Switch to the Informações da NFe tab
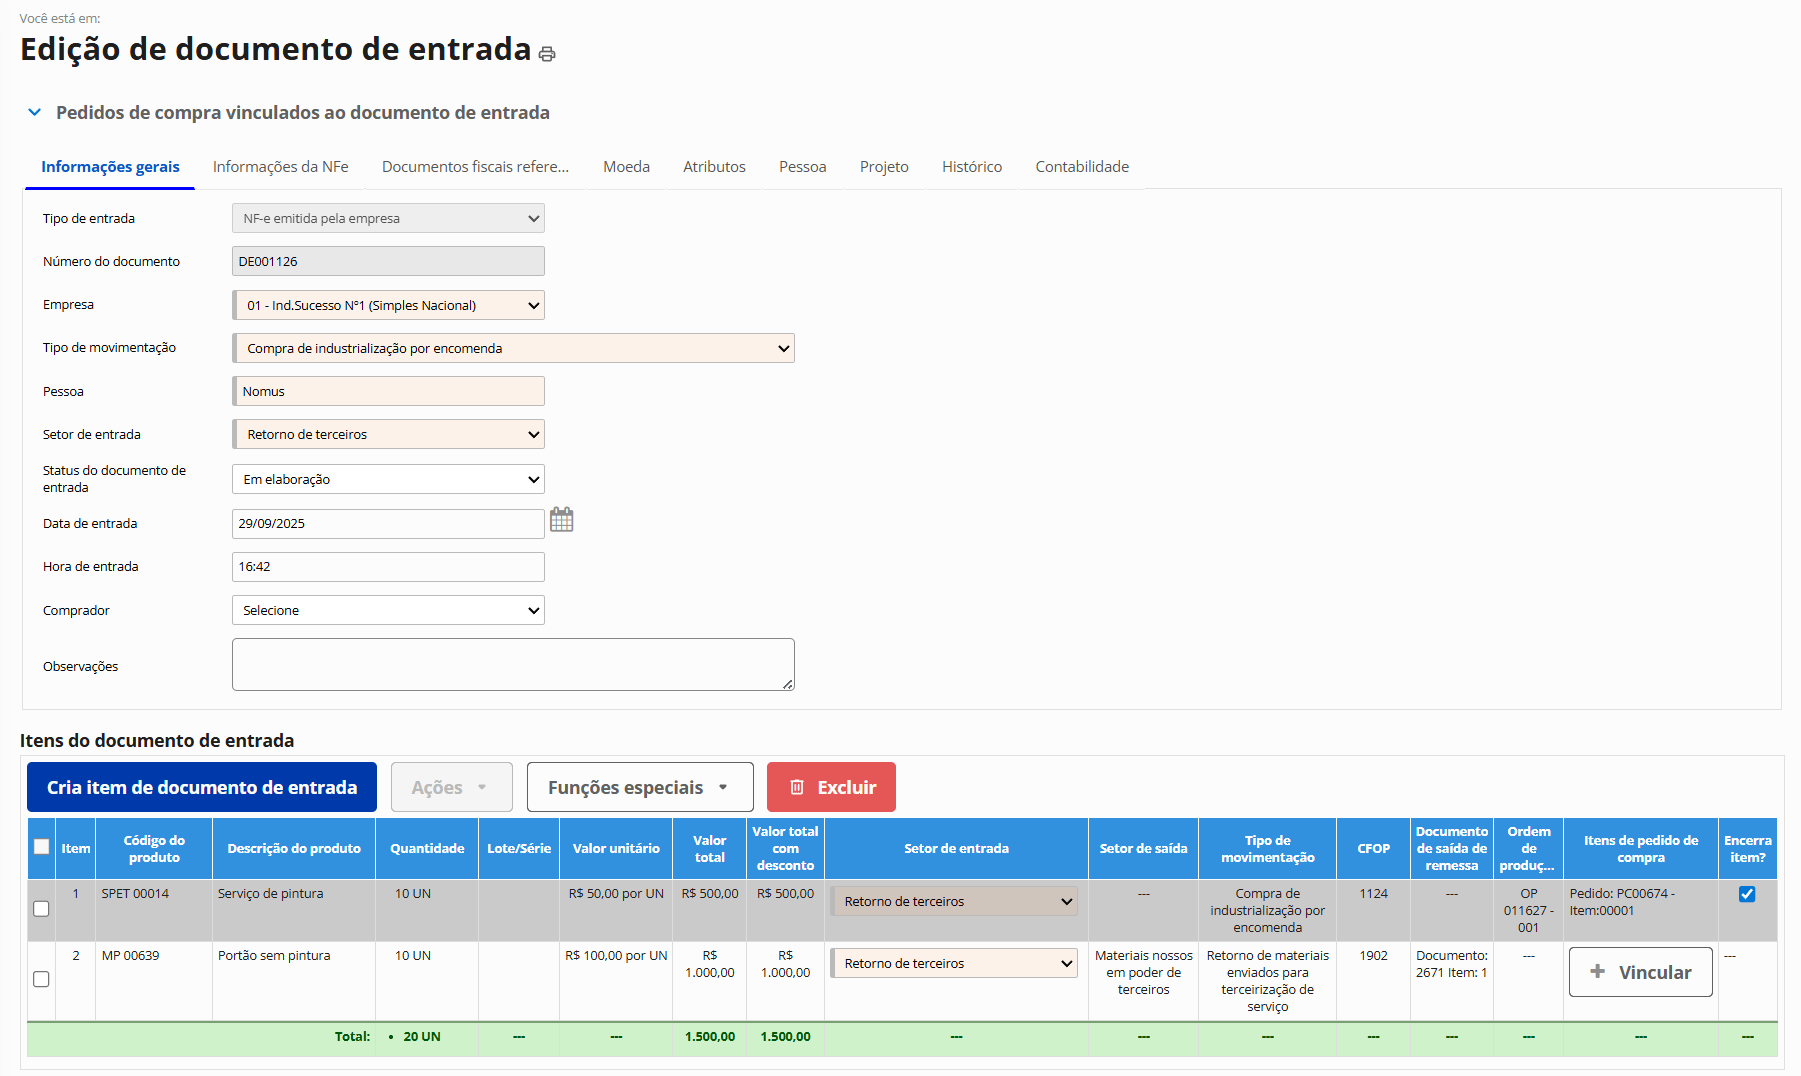 (x=280, y=167)
